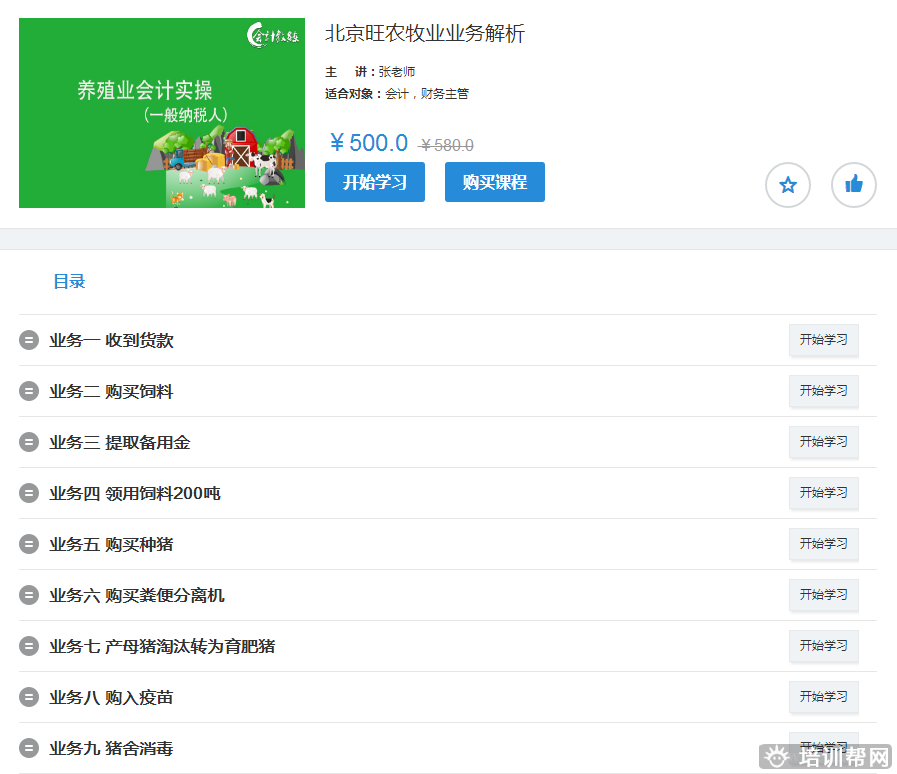Click the blue 开始学习 button below the price

[375, 182]
